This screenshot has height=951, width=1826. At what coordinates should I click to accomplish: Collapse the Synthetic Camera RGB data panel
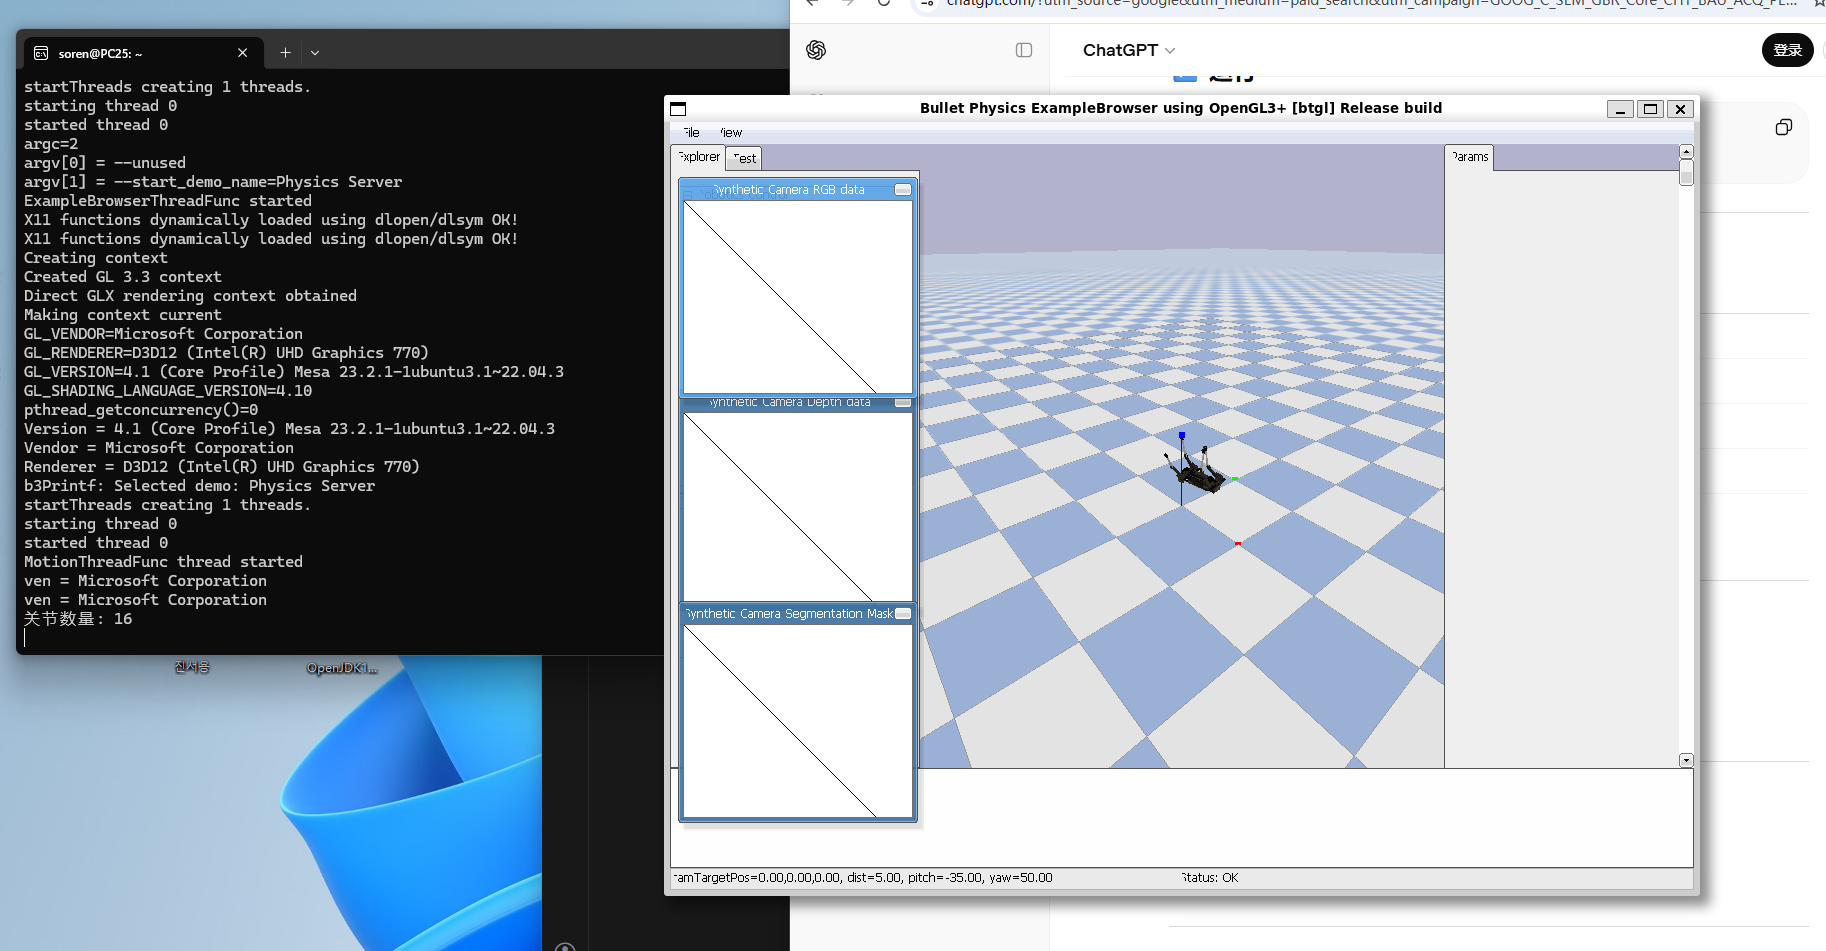click(903, 190)
